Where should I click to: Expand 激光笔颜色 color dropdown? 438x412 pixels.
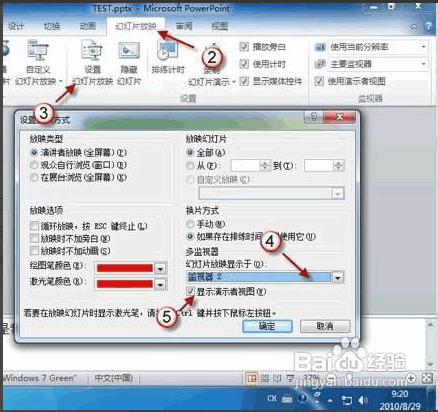160,284
